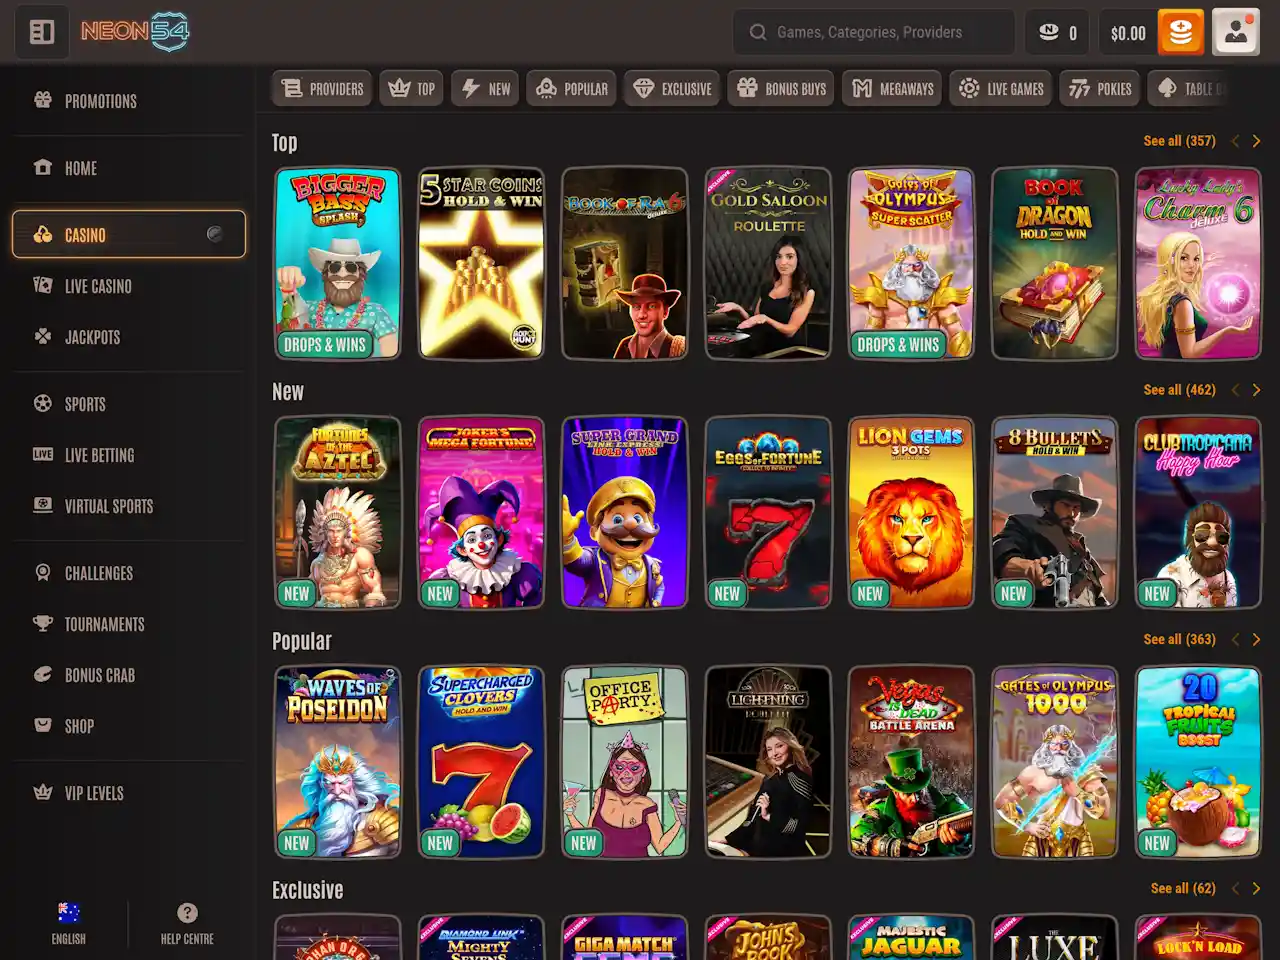Click the orange deposit coins button
This screenshot has height=960, width=1280.
(x=1181, y=32)
